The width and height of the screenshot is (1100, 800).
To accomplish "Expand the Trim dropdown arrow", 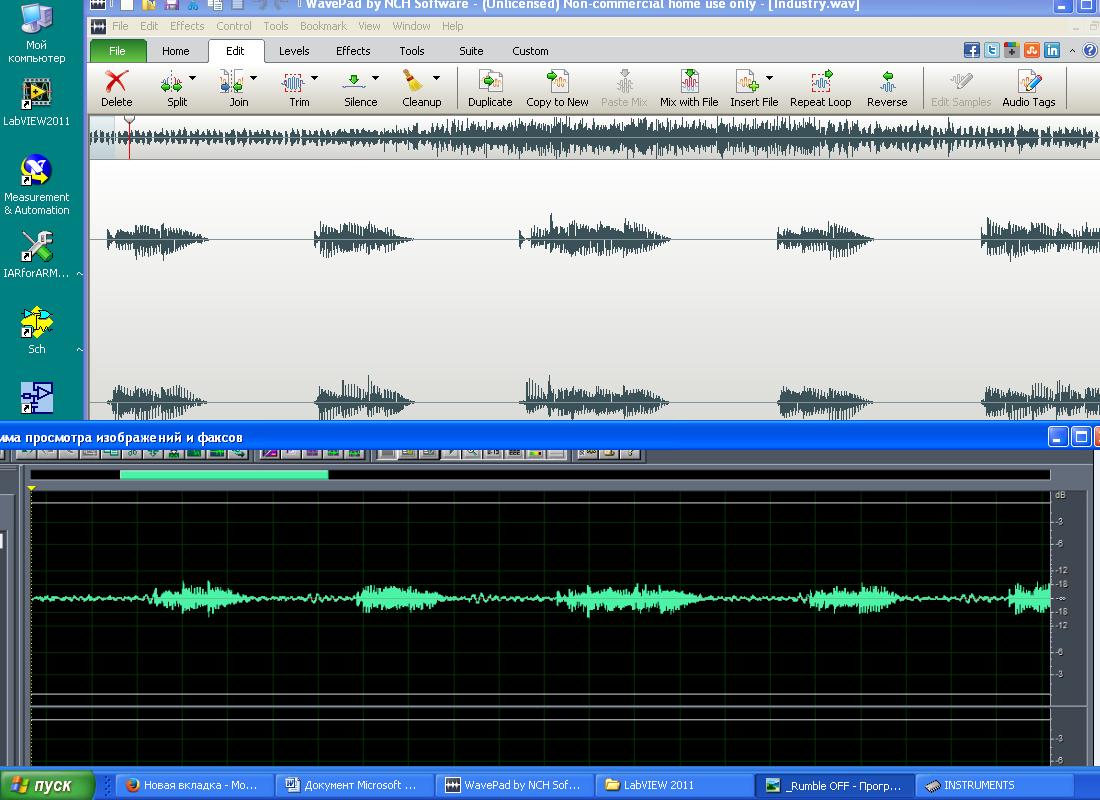I will tap(315, 78).
